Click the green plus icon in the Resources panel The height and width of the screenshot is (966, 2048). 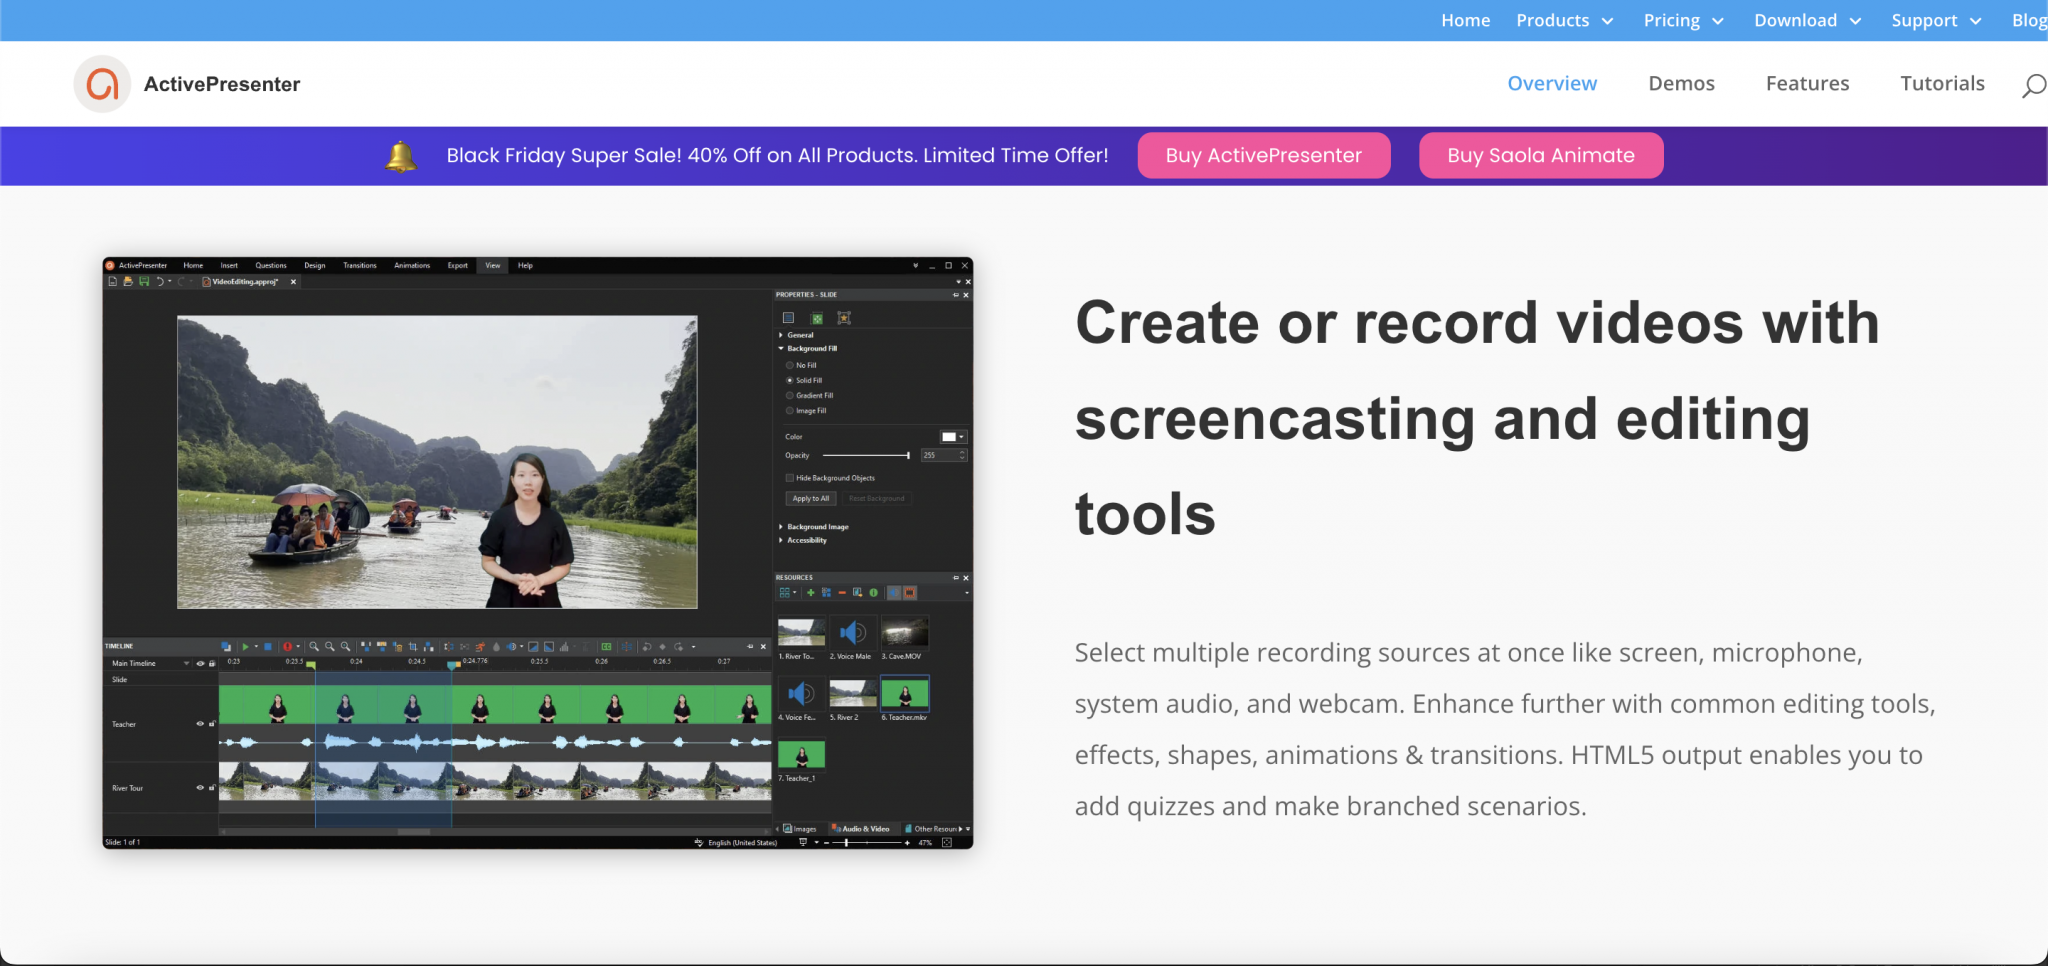pyautogui.click(x=811, y=592)
